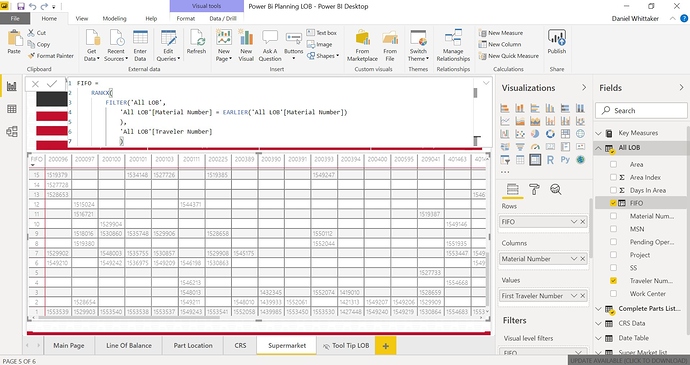Switch to Line Of Balance page tab
Image resolution: width=690 pixels, height=365 pixels.
[129, 346]
